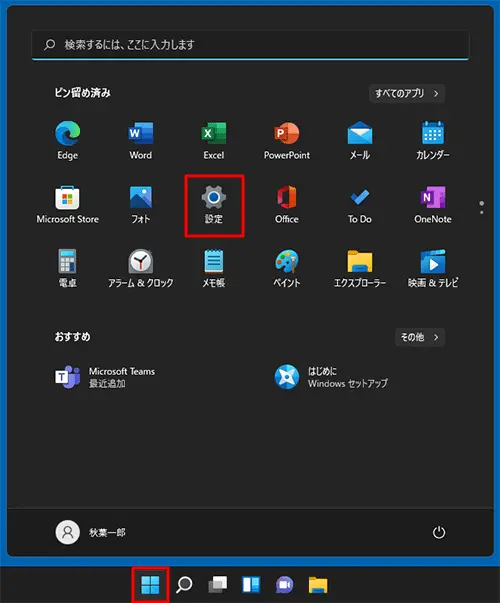Open Microsoft Teams recommended item
This screenshot has height=603, width=500.
pyautogui.click(x=105, y=377)
